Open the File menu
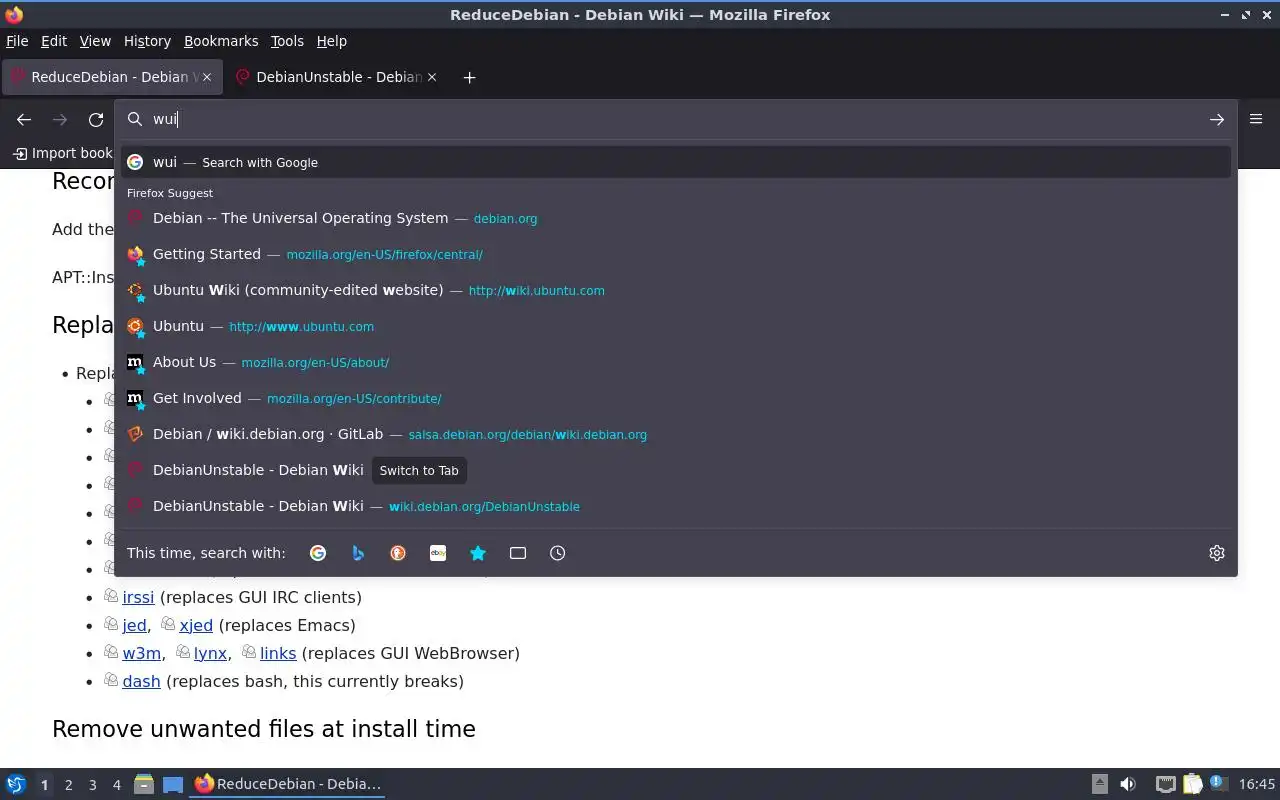Viewport: 1280px width, 800px height. point(17,41)
